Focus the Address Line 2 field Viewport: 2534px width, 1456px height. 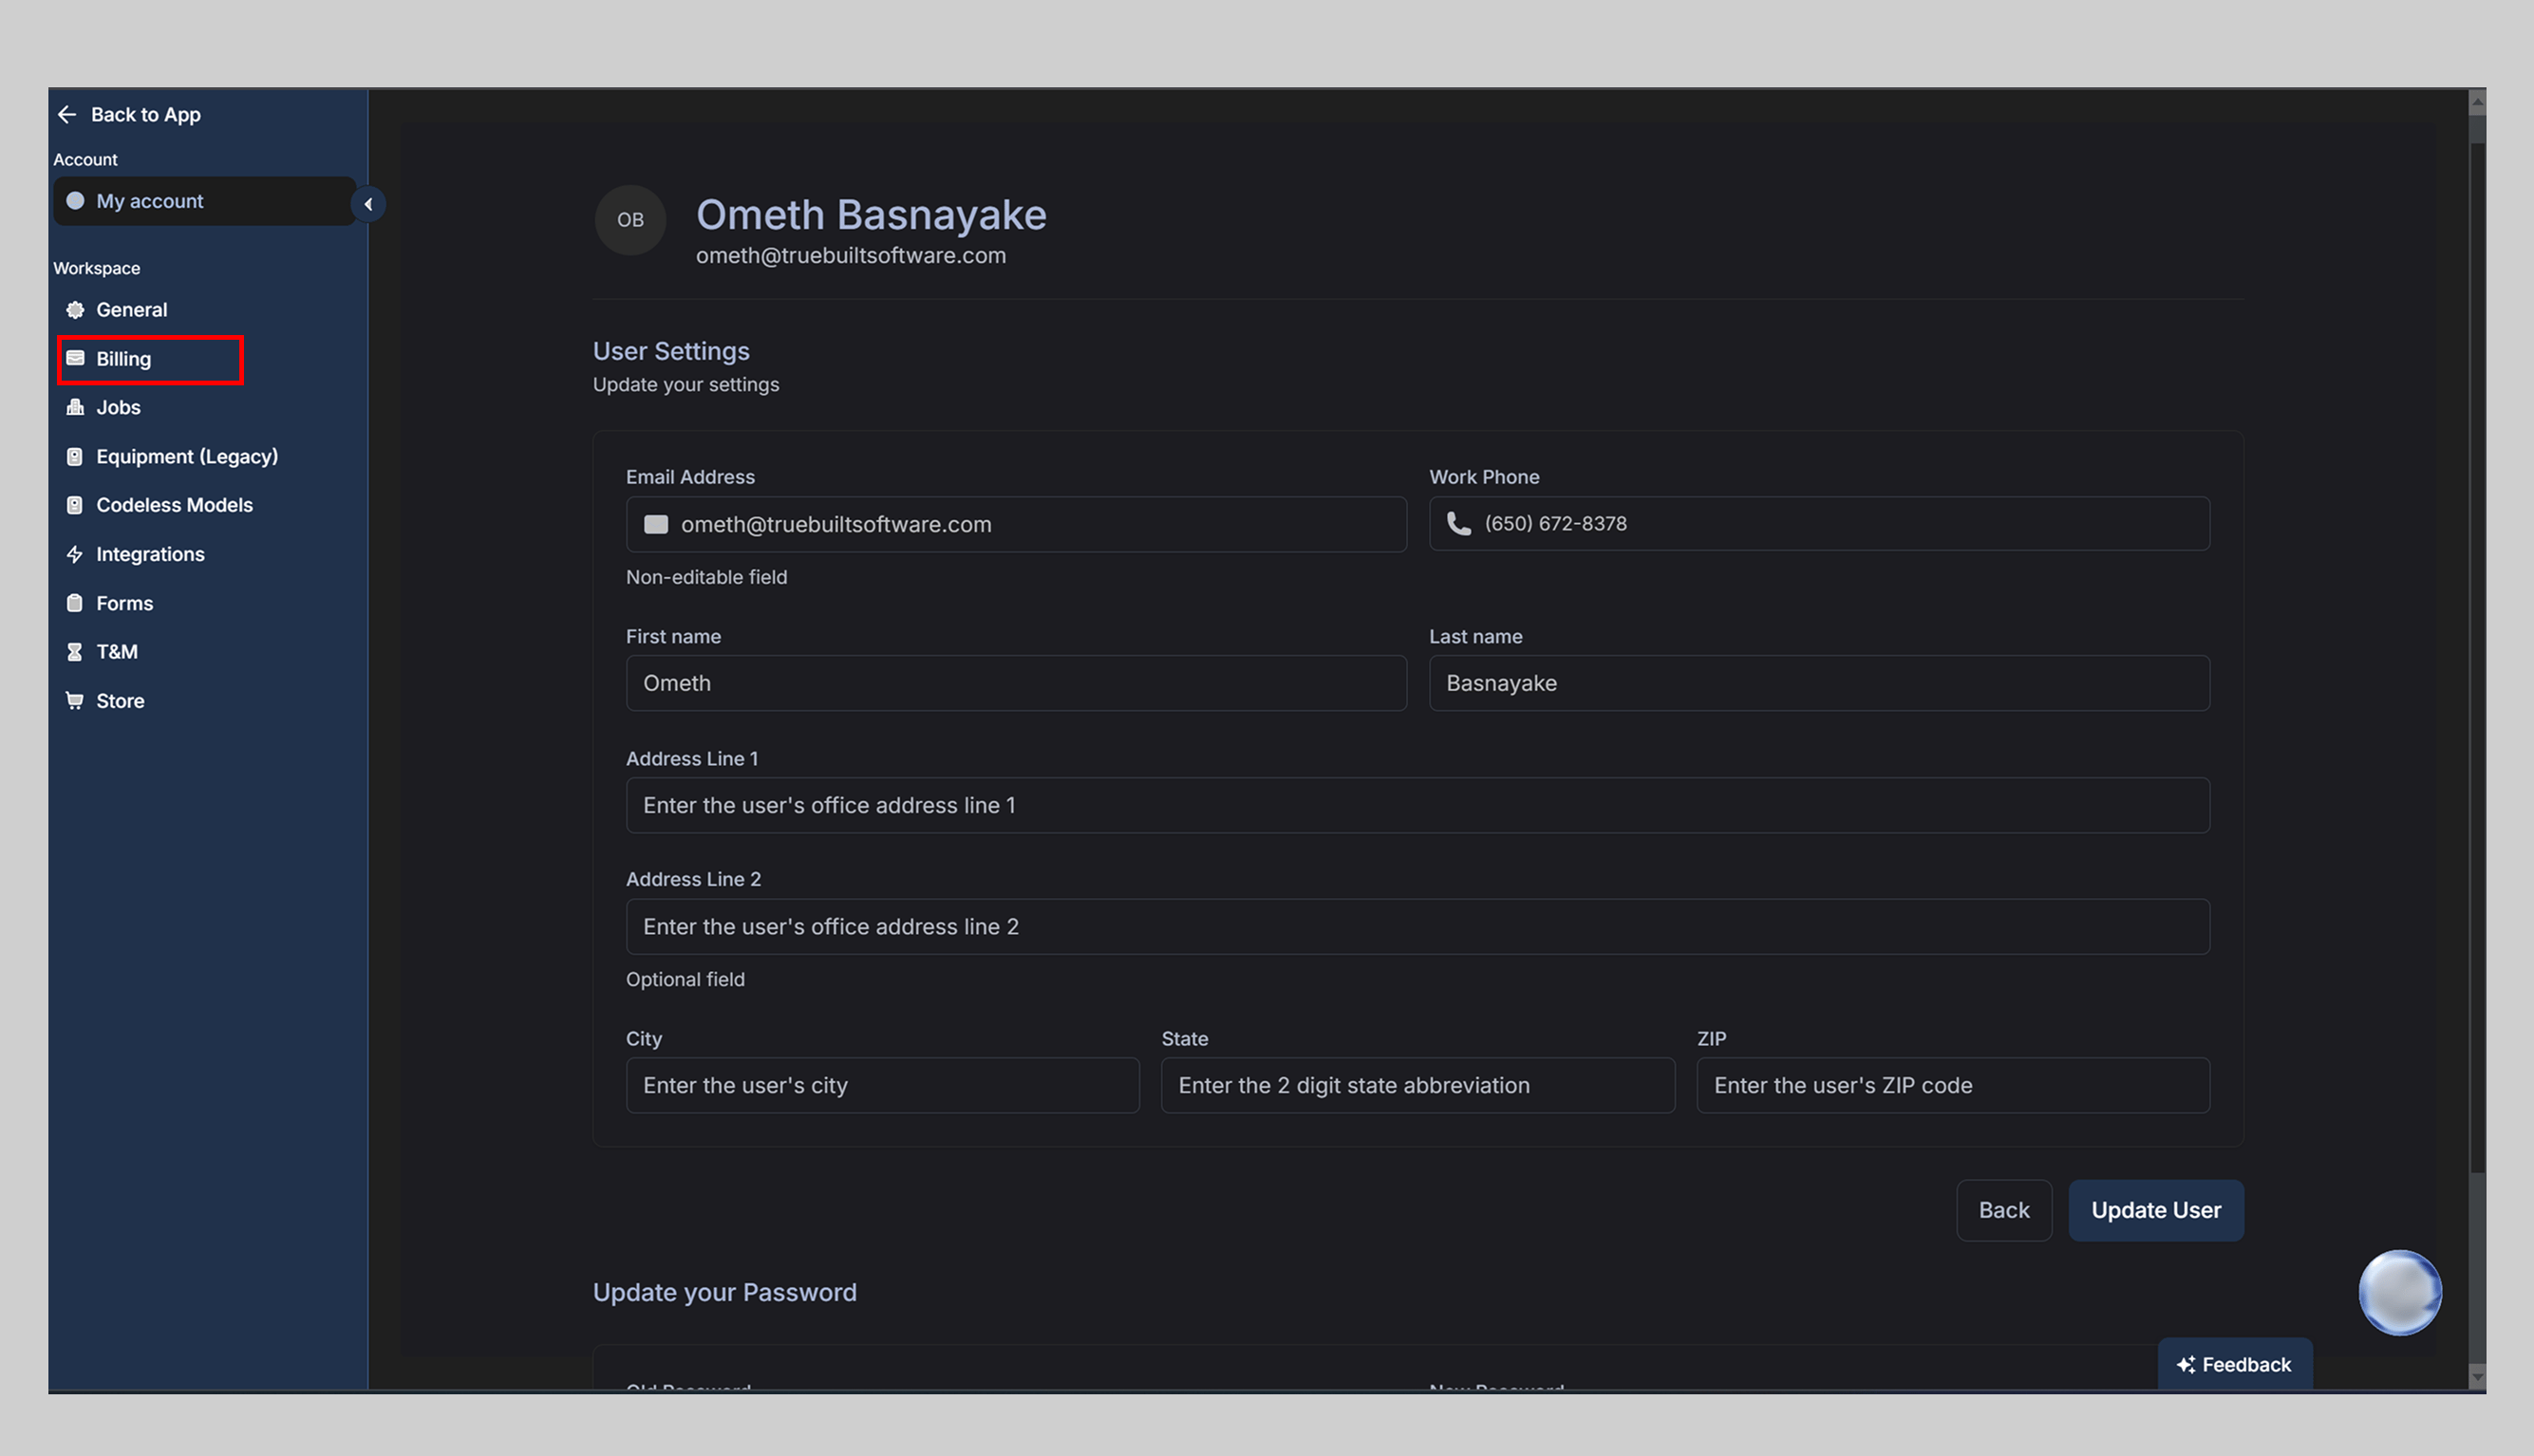coord(1418,926)
